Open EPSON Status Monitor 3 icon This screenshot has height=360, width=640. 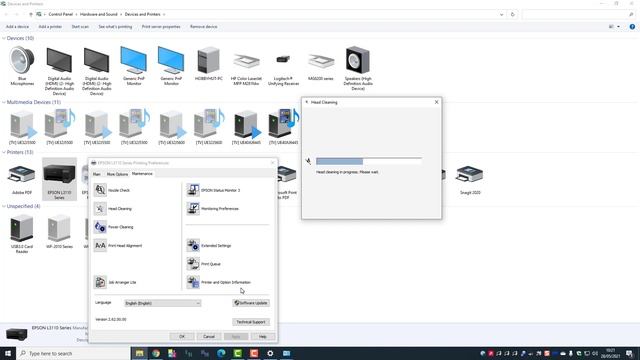pos(193,190)
